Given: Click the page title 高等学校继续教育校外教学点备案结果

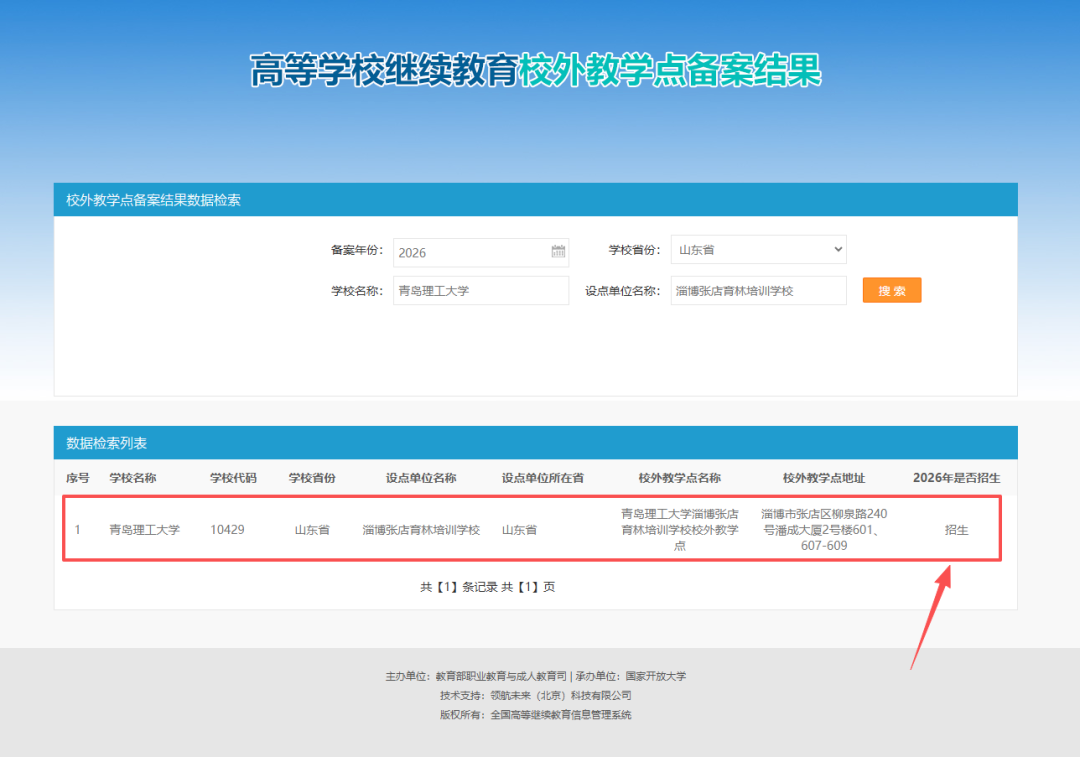Looking at the screenshot, I should [x=536, y=70].
